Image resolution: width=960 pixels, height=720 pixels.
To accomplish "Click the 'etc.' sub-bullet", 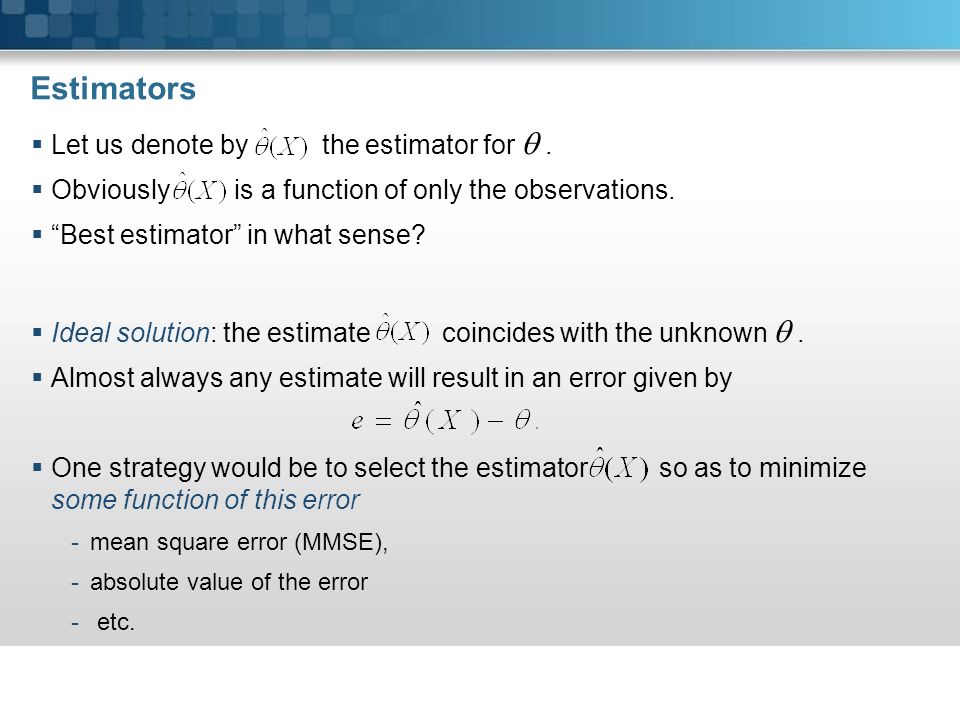I will coord(115,621).
